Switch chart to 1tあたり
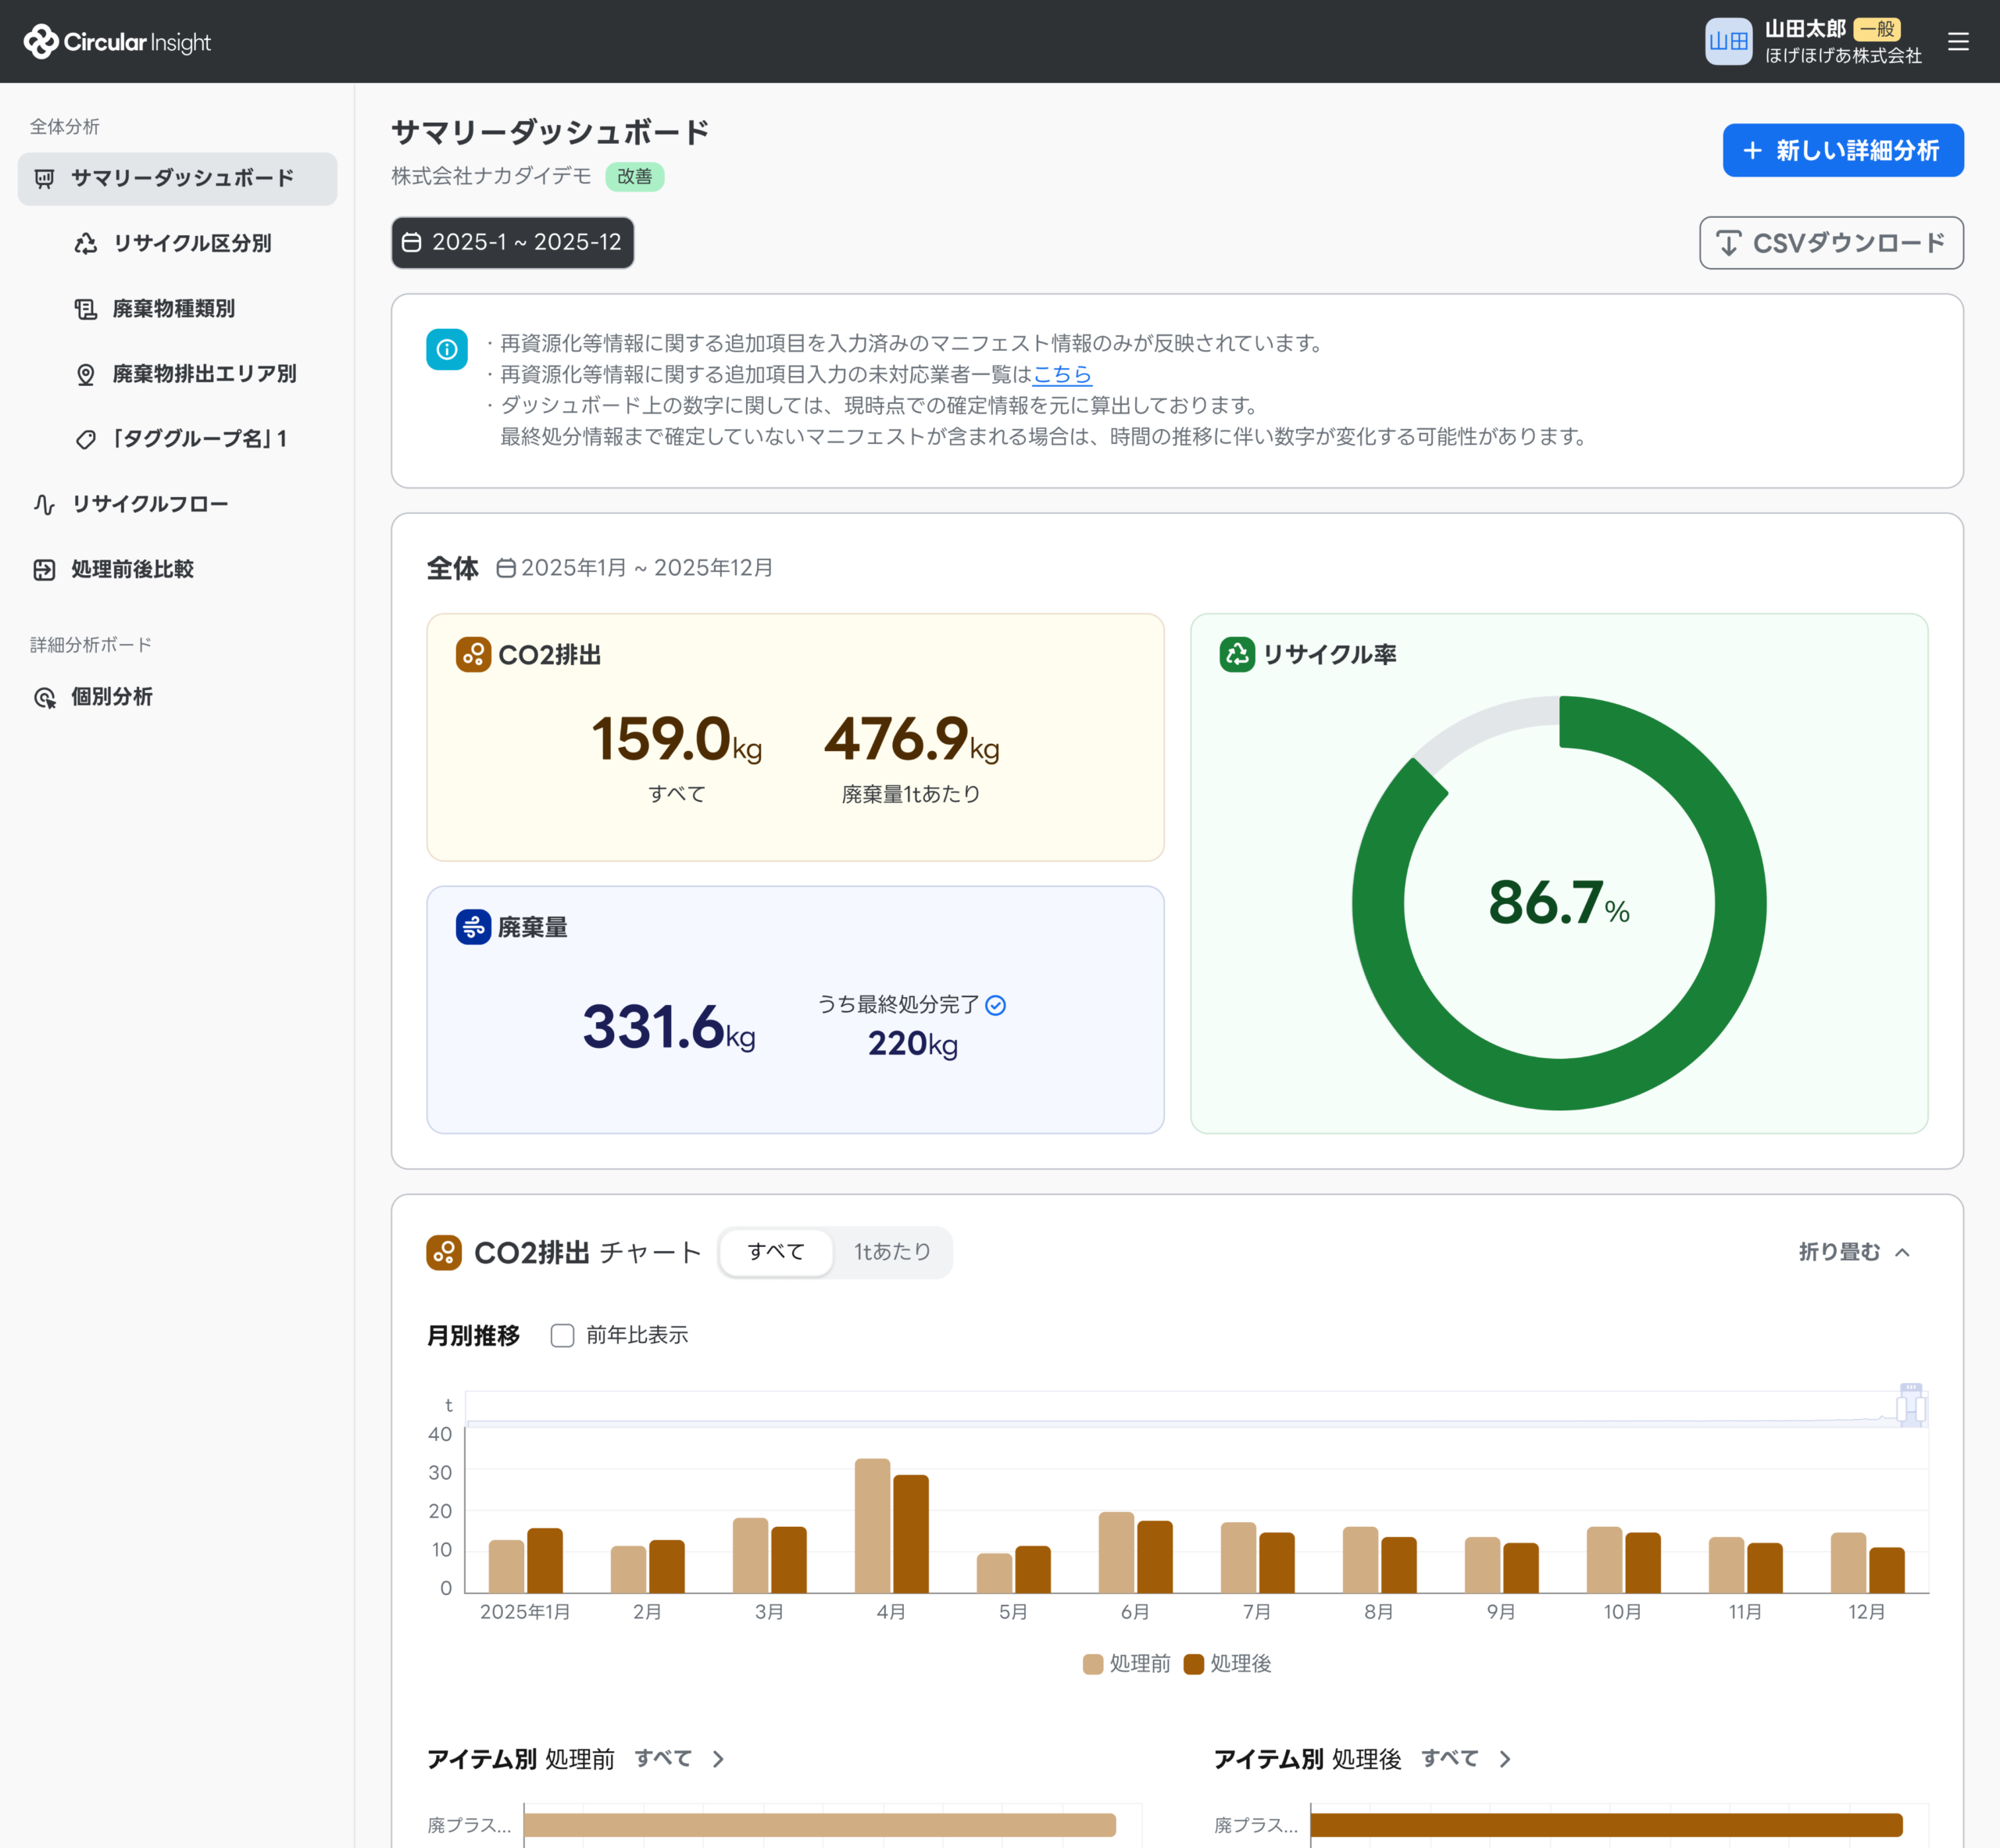The width and height of the screenshot is (2000, 1848). [892, 1252]
